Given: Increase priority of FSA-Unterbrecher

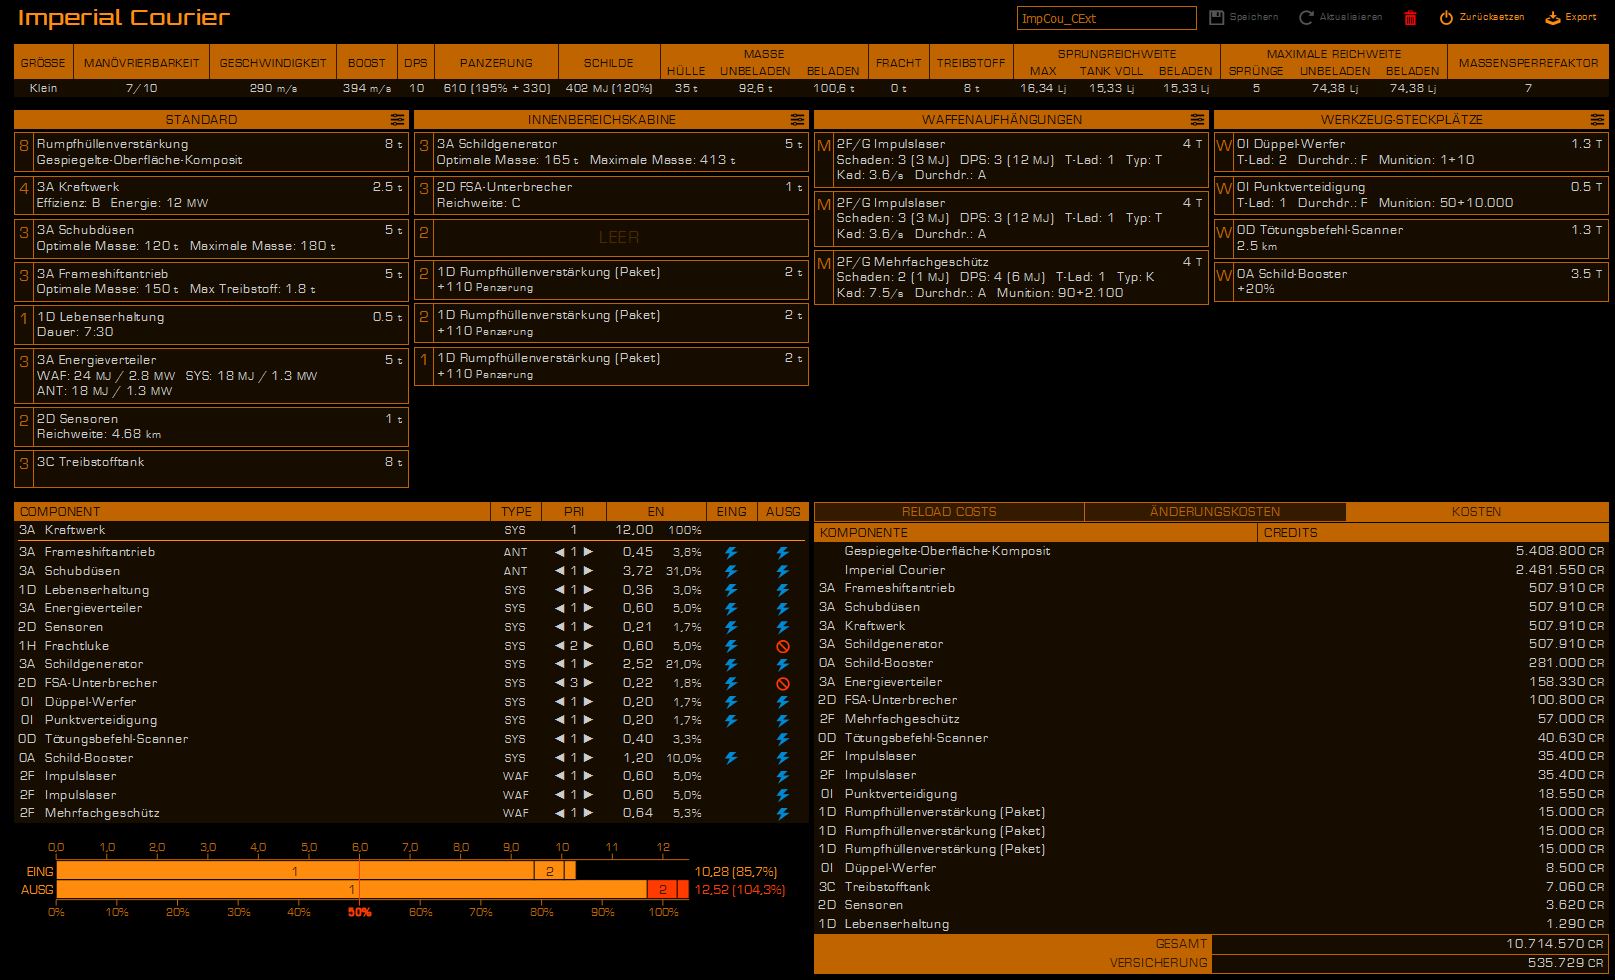Looking at the screenshot, I should coord(588,683).
